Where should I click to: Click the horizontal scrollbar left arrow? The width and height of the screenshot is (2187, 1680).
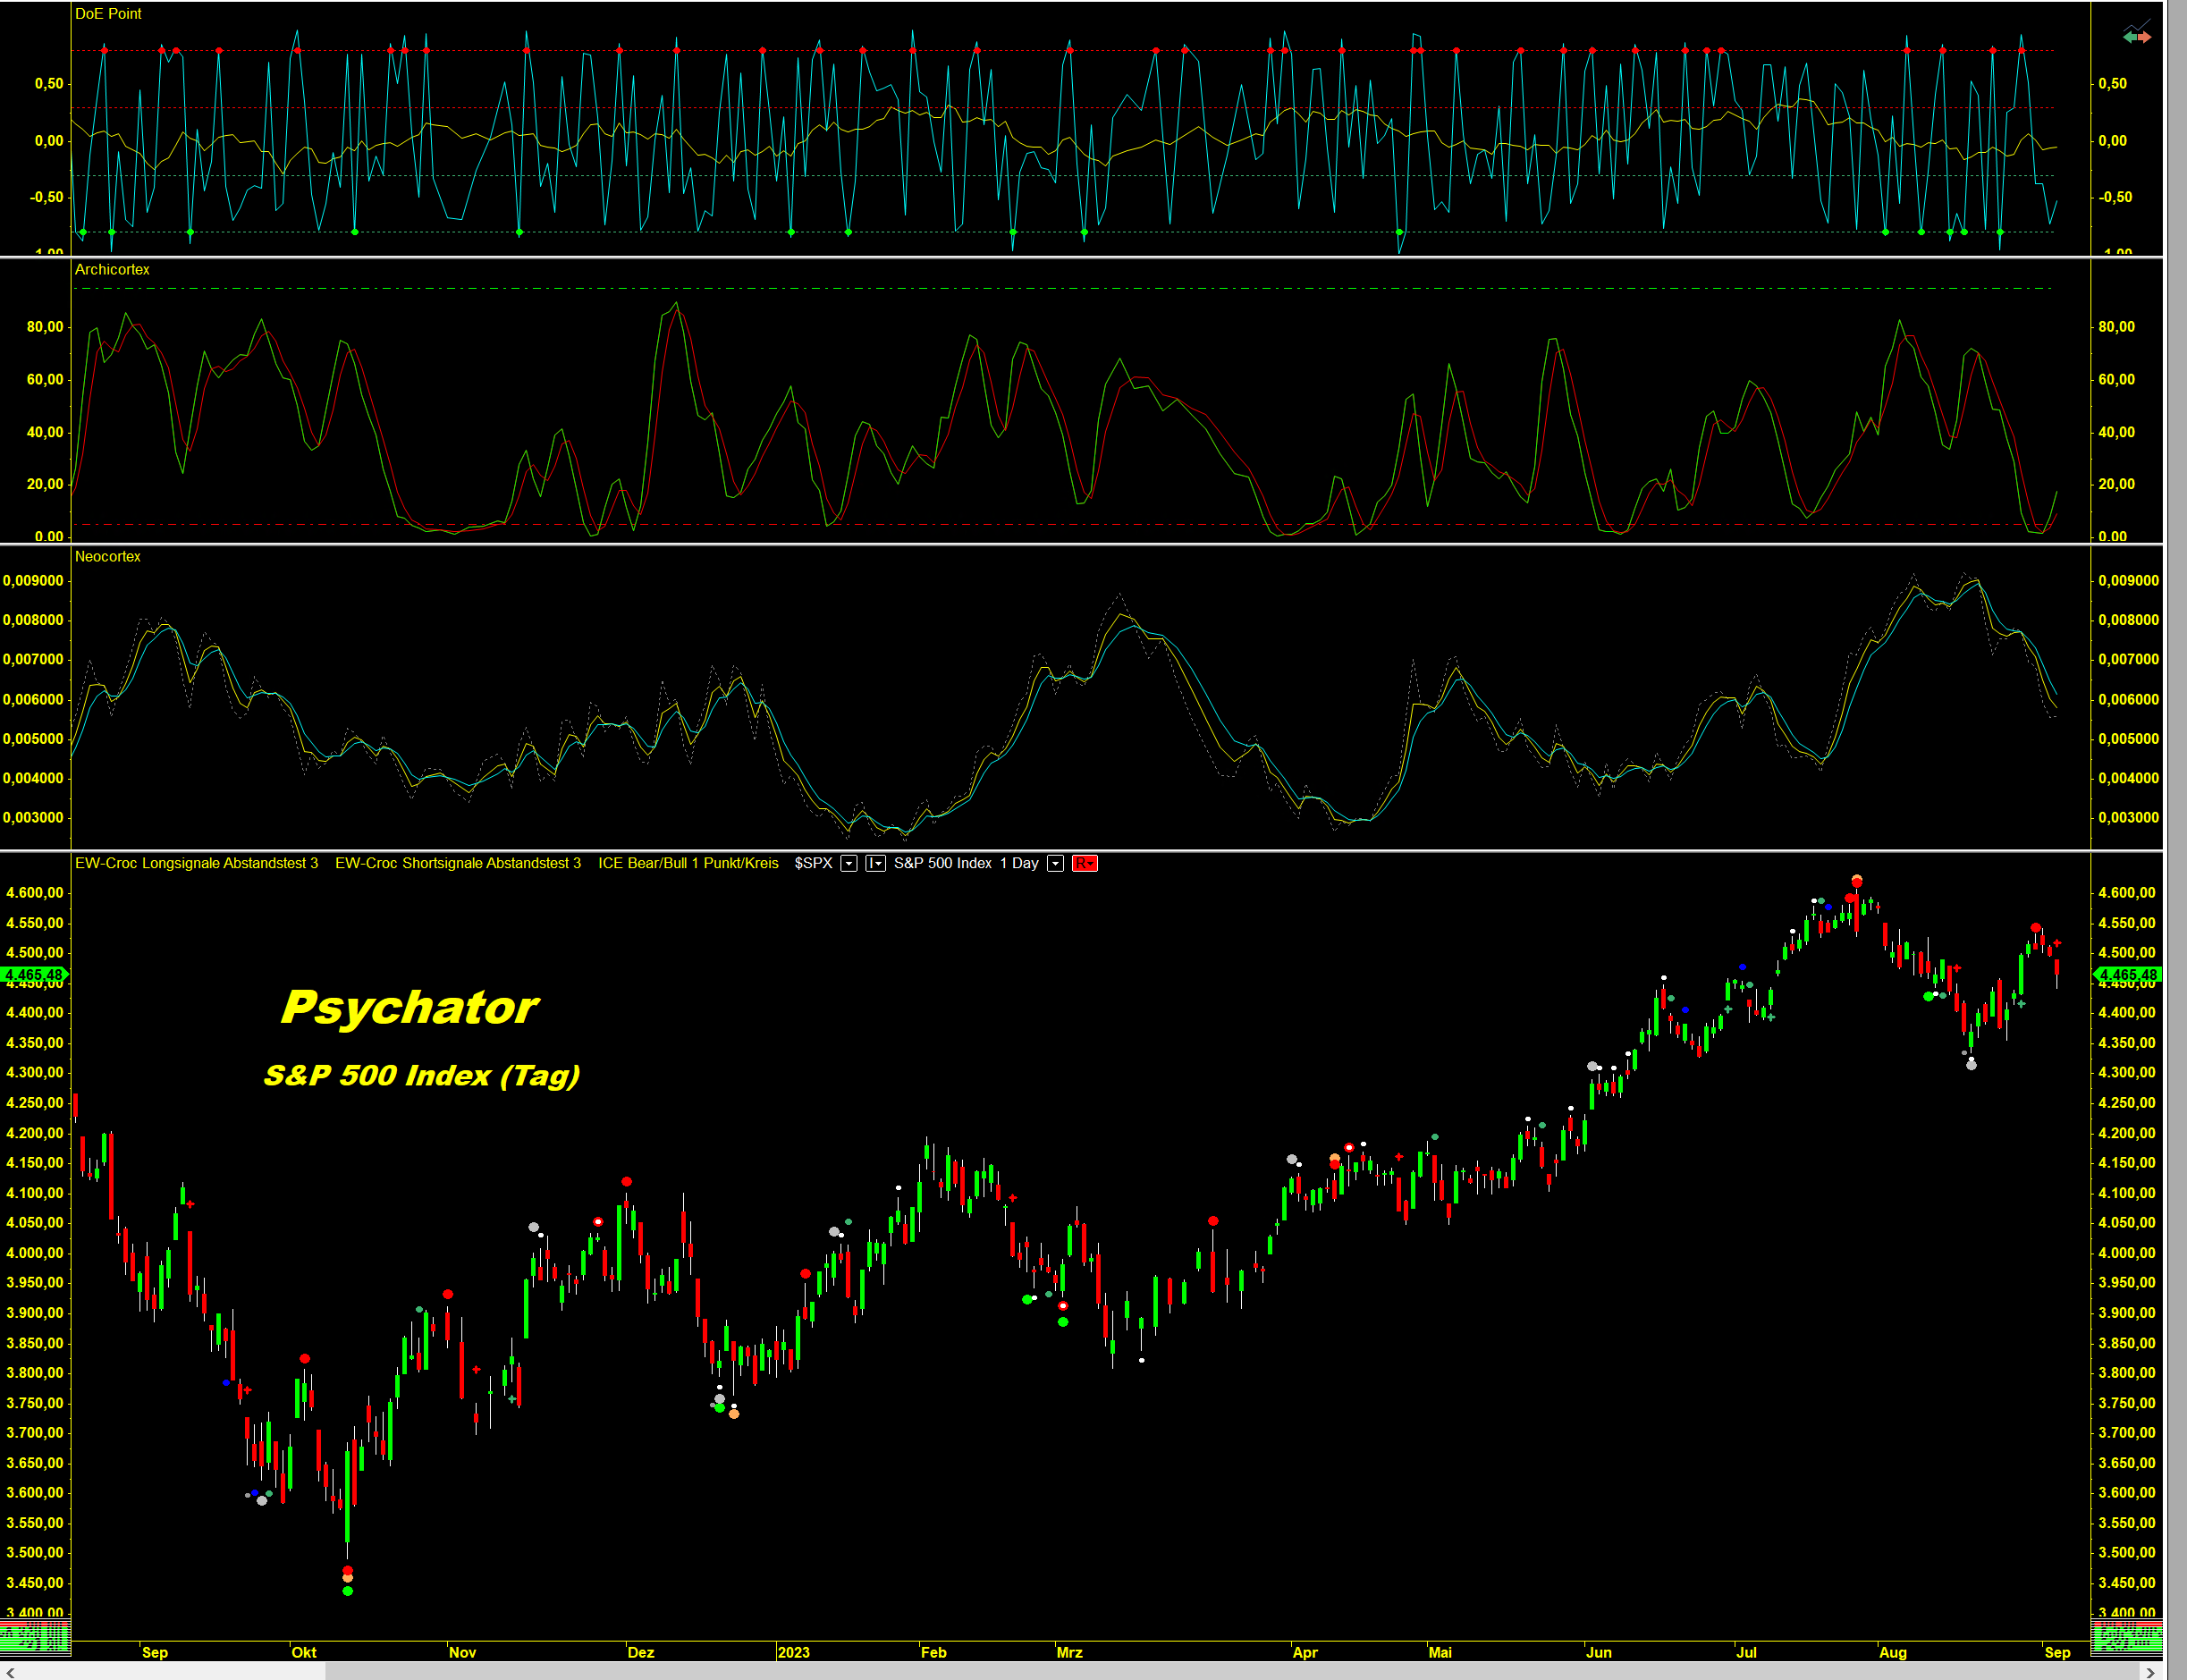10,1671
